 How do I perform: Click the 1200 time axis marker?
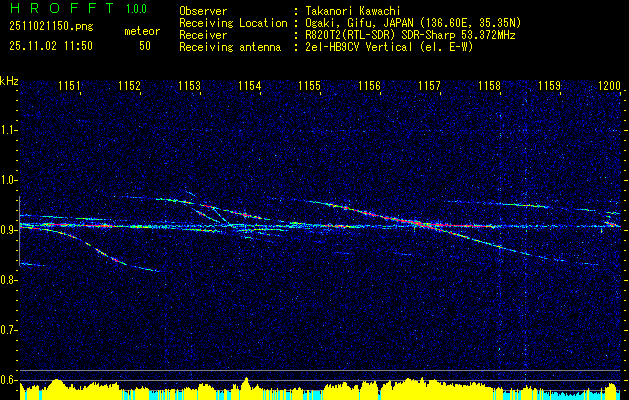click(x=609, y=85)
